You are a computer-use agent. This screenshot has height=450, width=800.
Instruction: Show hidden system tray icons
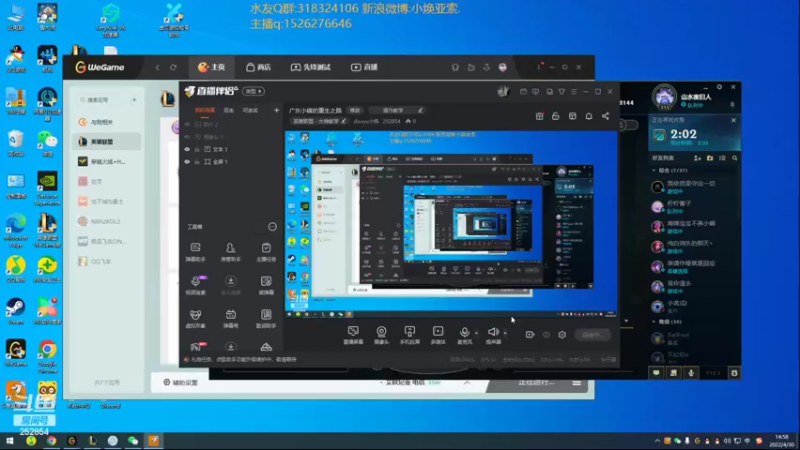(657, 440)
